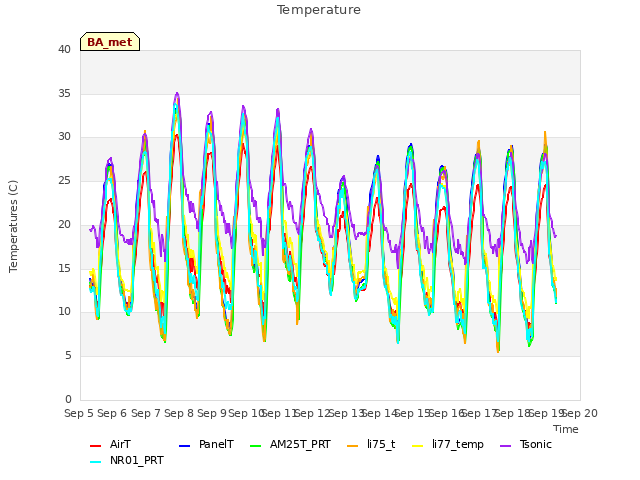Click the green AM25T_PRT legend color marker

[255, 446]
